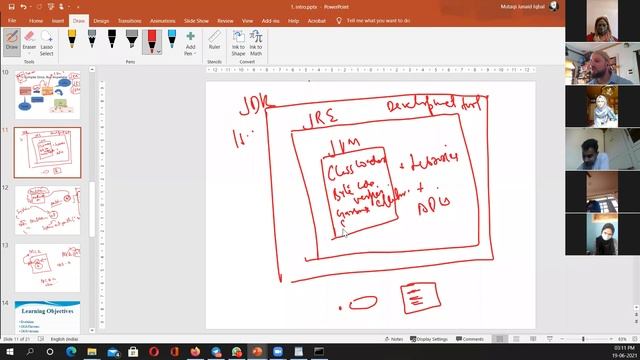640x360 pixels.
Task: Open the Add Pen dropdown
Action: (x=190, y=43)
